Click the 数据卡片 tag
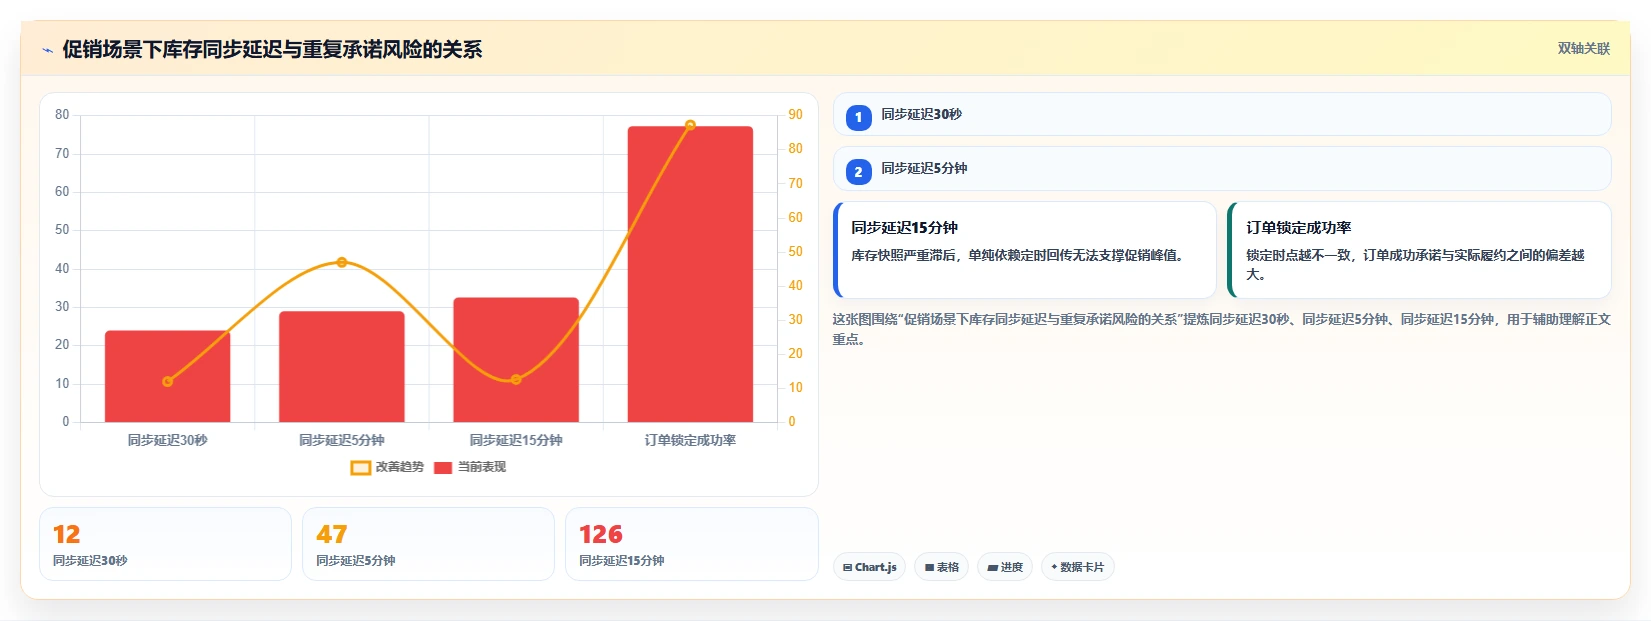The width and height of the screenshot is (1651, 621). pyautogui.click(x=1077, y=567)
